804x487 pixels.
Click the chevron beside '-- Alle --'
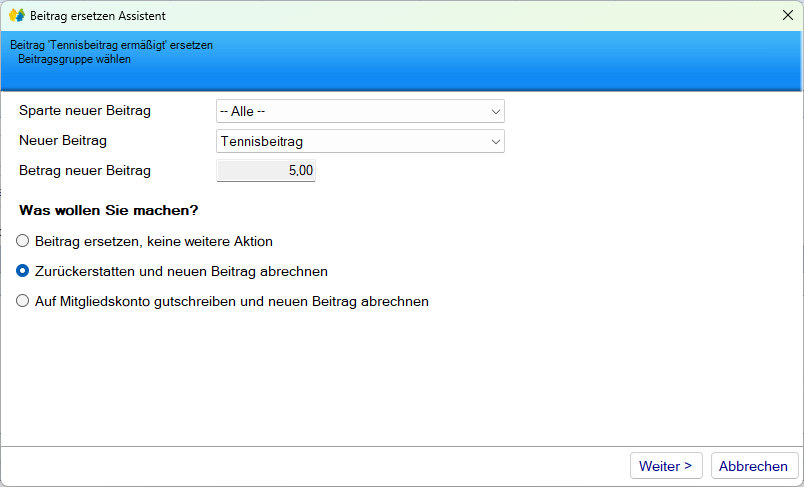click(x=495, y=111)
